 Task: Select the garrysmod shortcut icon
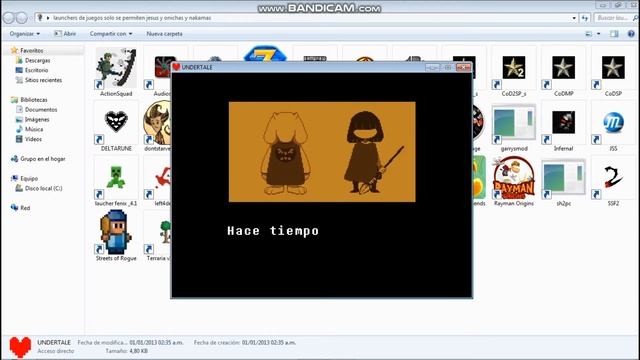tap(514, 123)
